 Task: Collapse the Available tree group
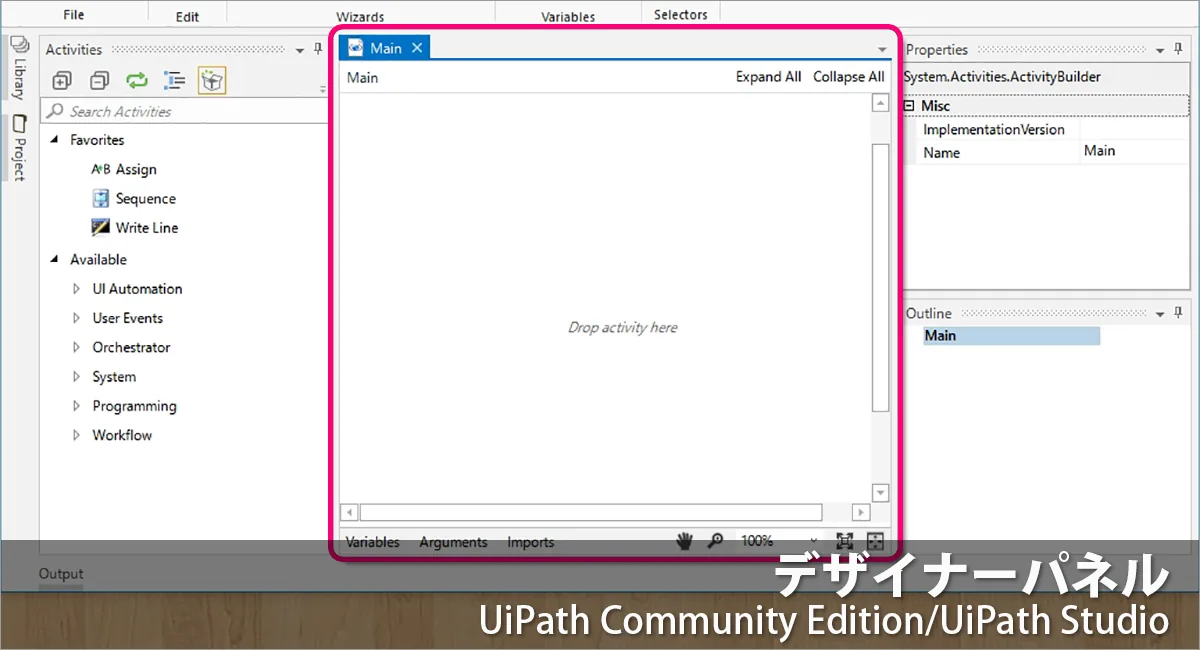pos(54,259)
